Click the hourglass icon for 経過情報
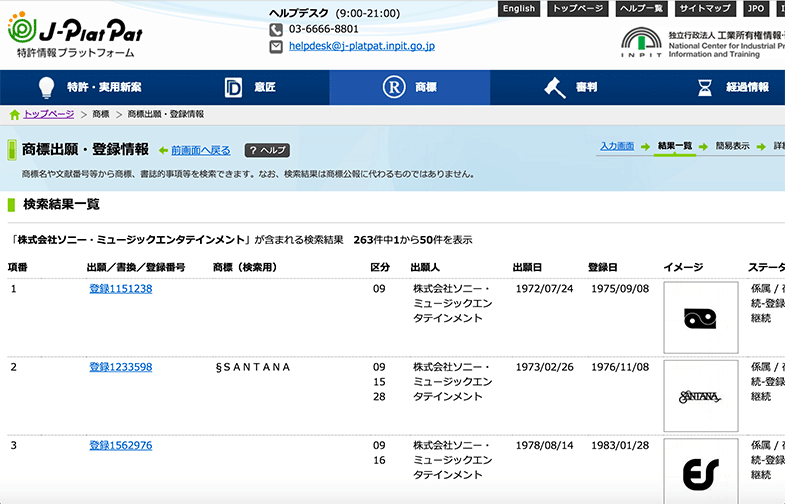This screenshot has height=504, width=785. (x=705, y=88)
